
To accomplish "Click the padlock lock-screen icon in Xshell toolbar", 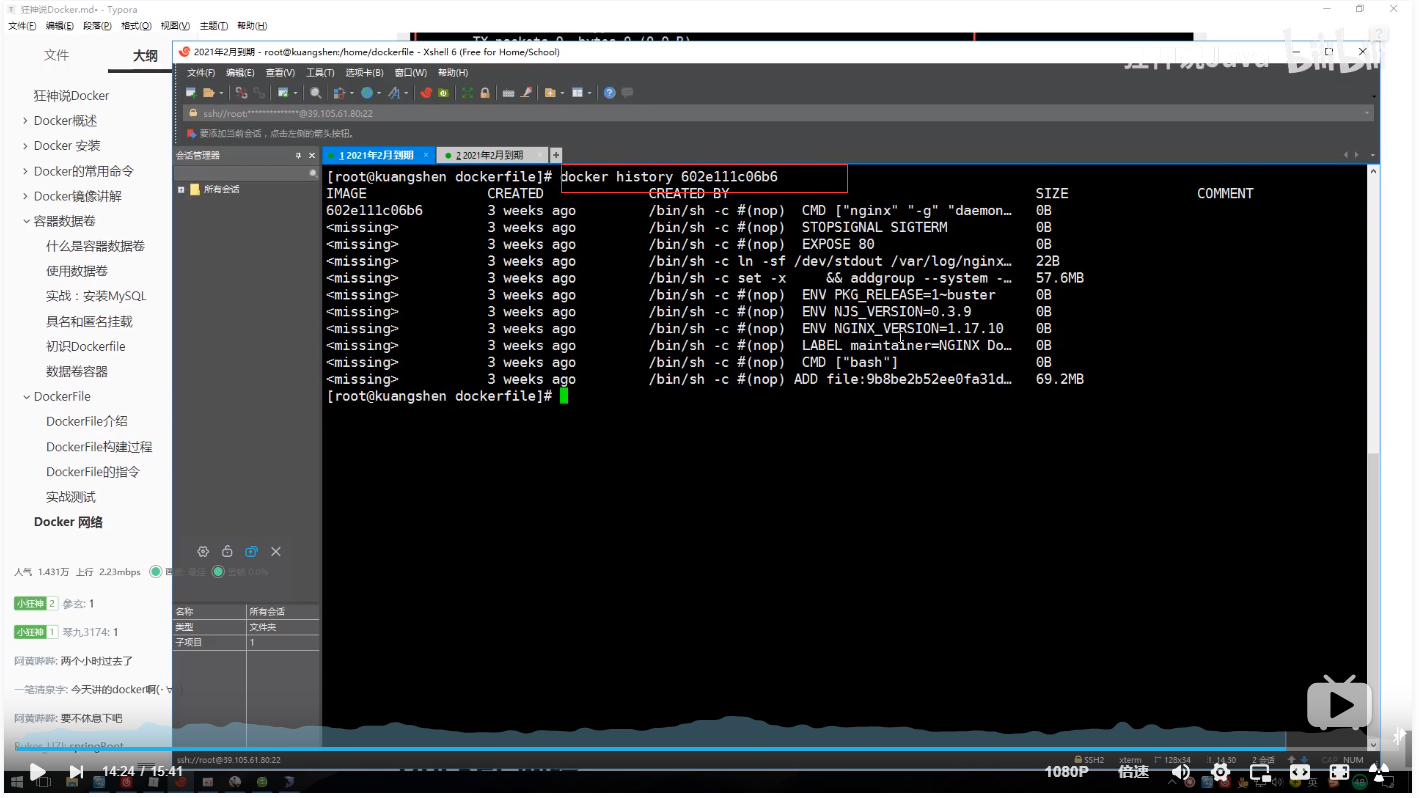I will point(485,93).
